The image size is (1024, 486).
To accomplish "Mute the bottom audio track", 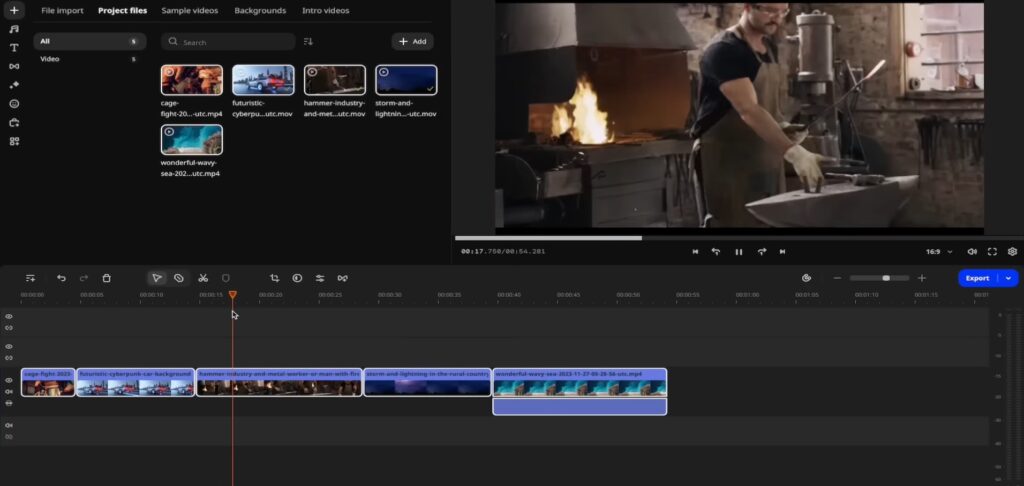I will [9, 425].
